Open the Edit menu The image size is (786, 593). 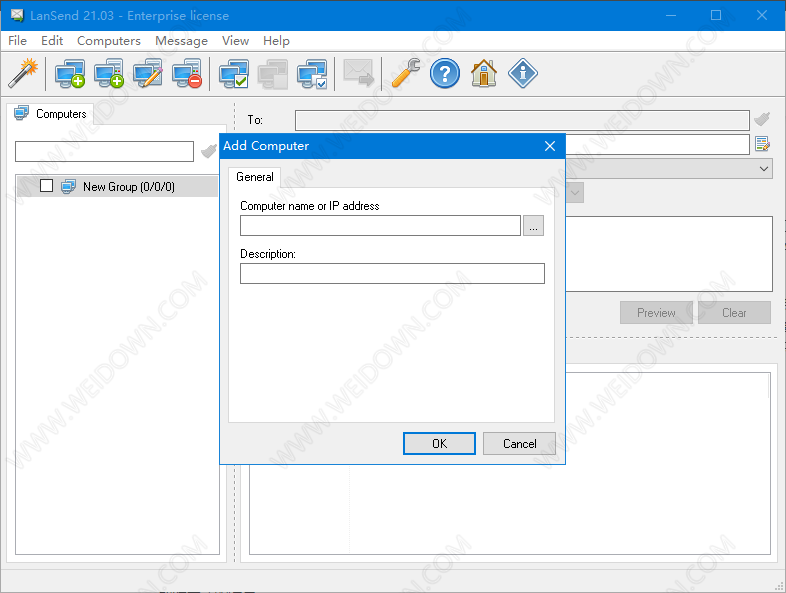click(x=52, y=41)
